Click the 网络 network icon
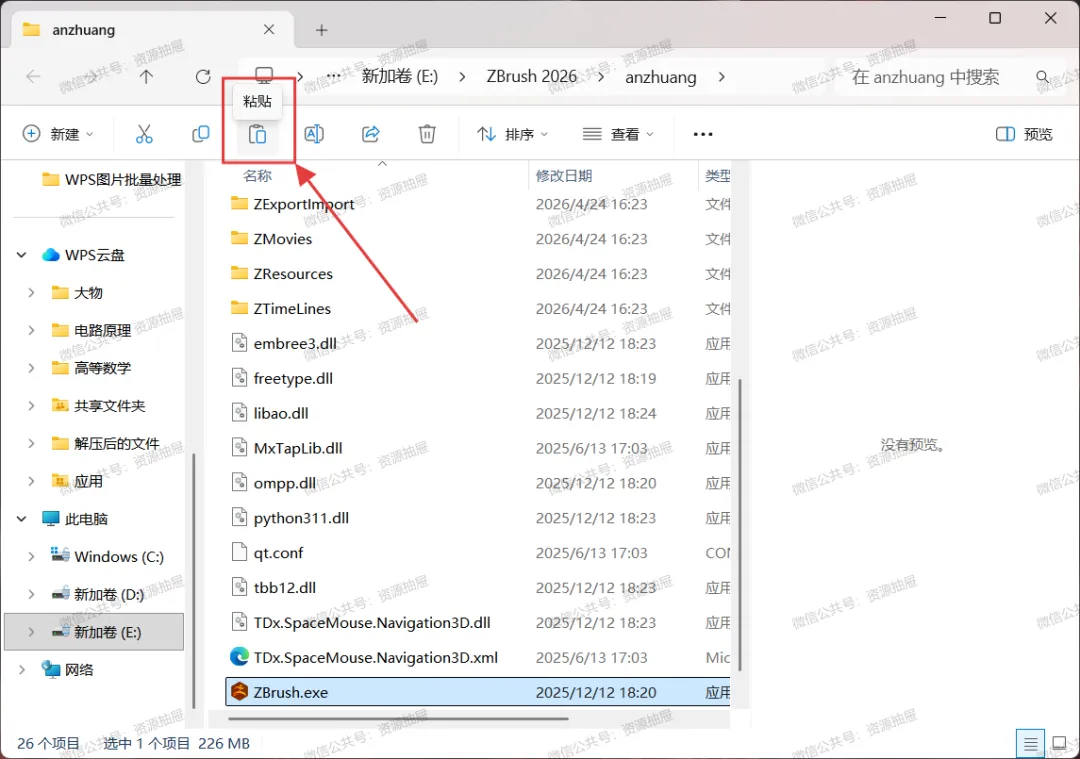The width and height of the screenshot is (1080, 759). (50, 669)
